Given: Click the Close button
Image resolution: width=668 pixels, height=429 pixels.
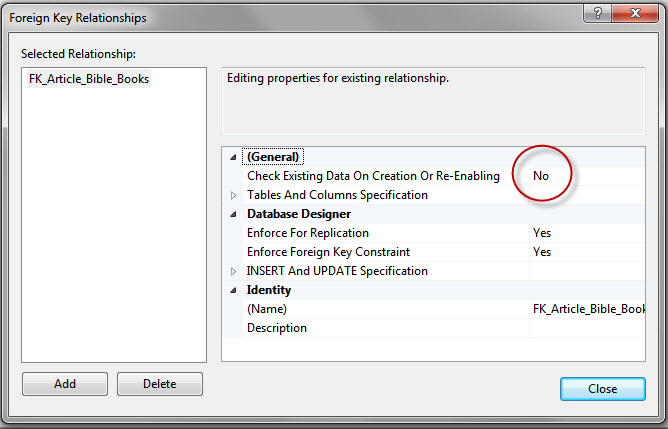Looking at the screenshot, I should click(x=603, y=389).
